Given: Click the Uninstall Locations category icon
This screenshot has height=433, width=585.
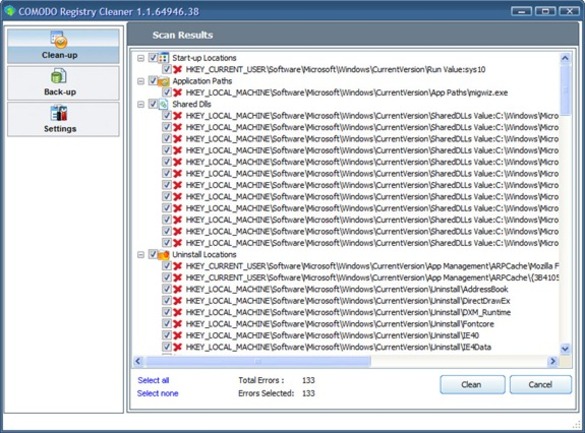Looking at the screenshot, I should 164,254.
